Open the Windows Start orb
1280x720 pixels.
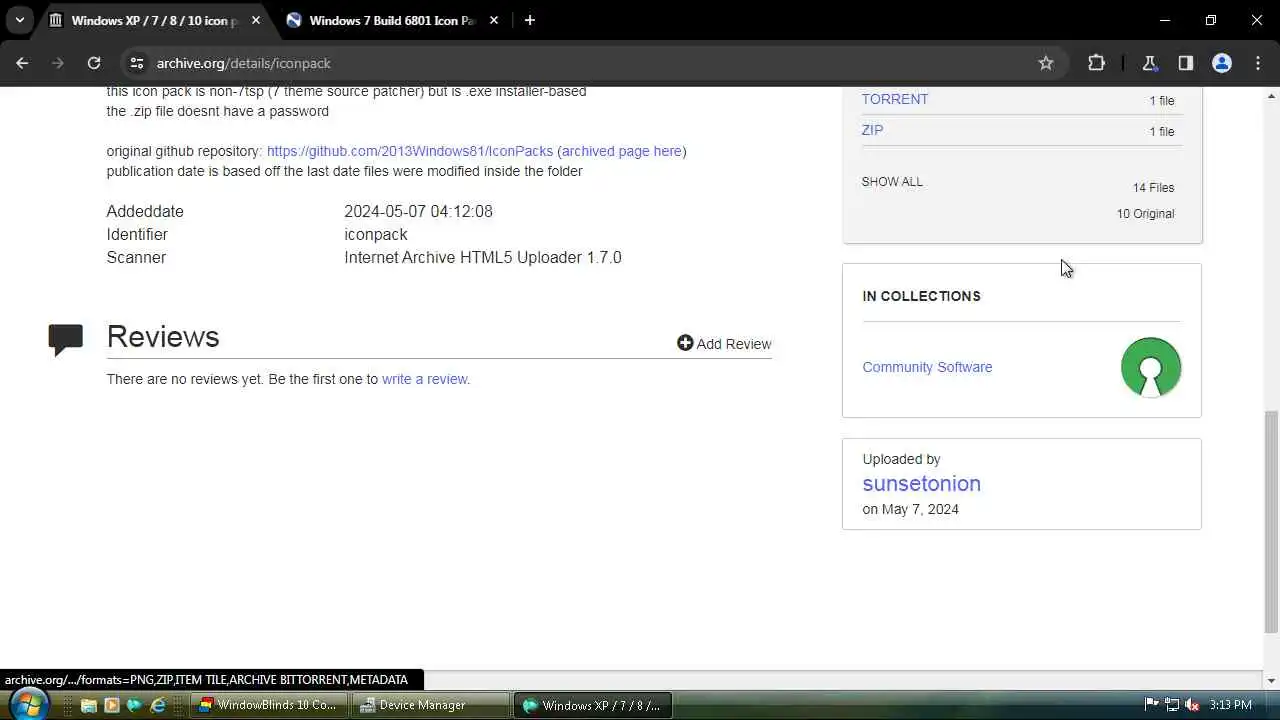29,703
